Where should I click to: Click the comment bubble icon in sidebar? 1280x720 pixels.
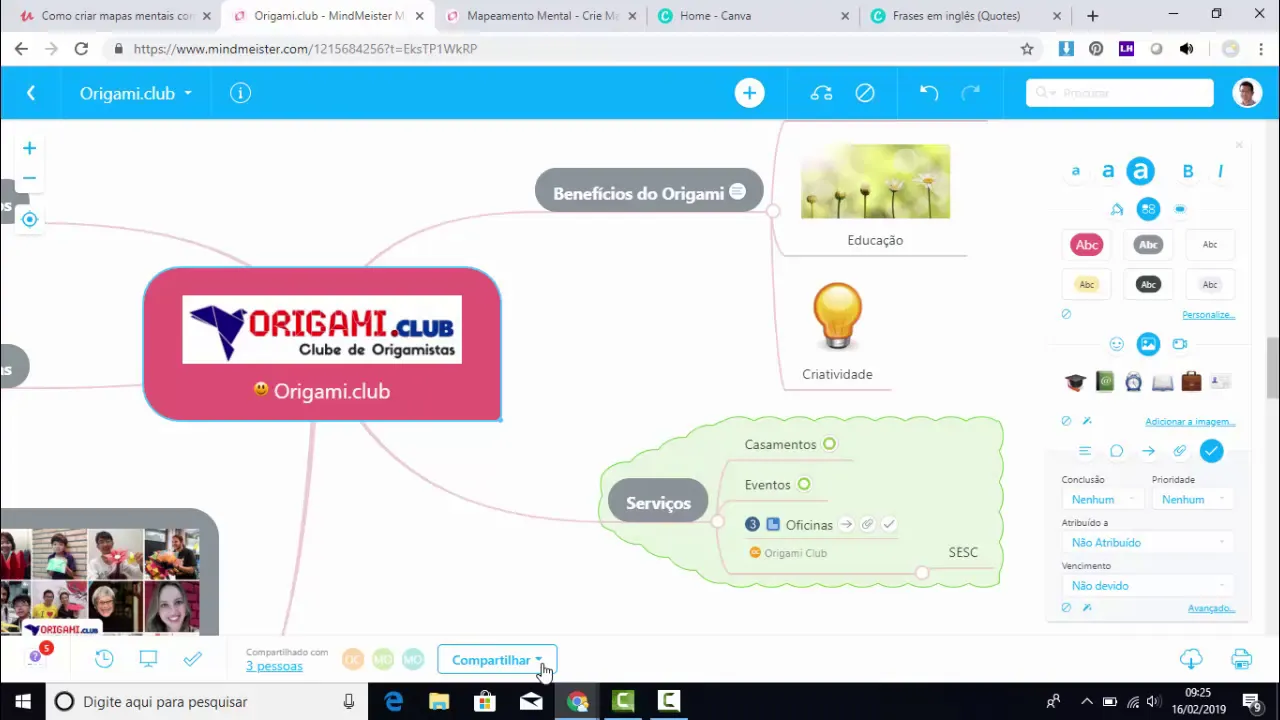click(x=1117, y=451)
